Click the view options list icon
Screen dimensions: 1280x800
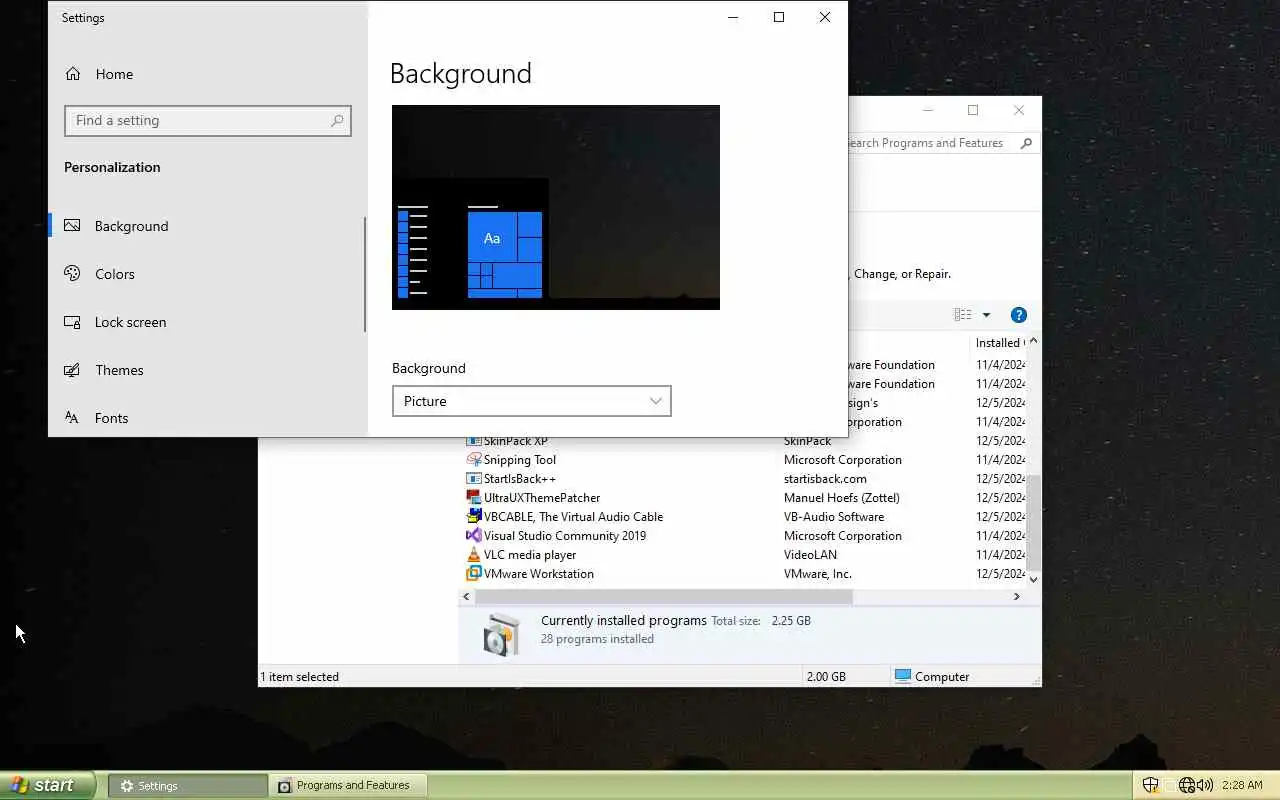(x=962, y=315)
